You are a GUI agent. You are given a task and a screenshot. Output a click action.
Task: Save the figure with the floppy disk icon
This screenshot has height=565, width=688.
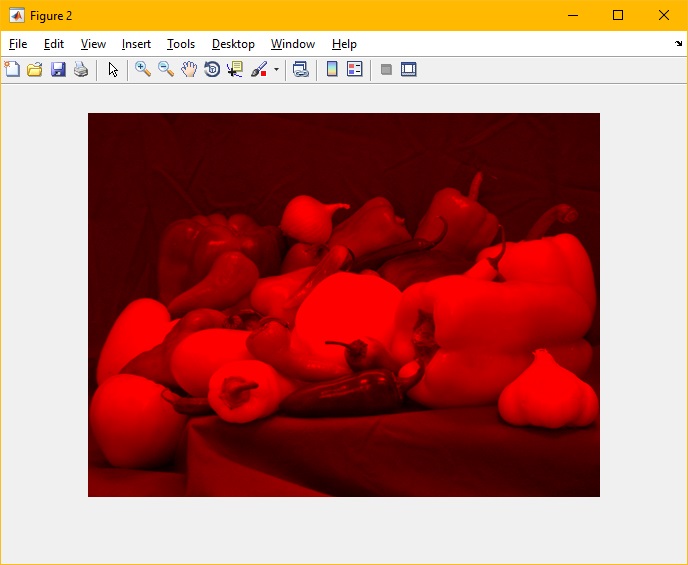click(58, 69)
